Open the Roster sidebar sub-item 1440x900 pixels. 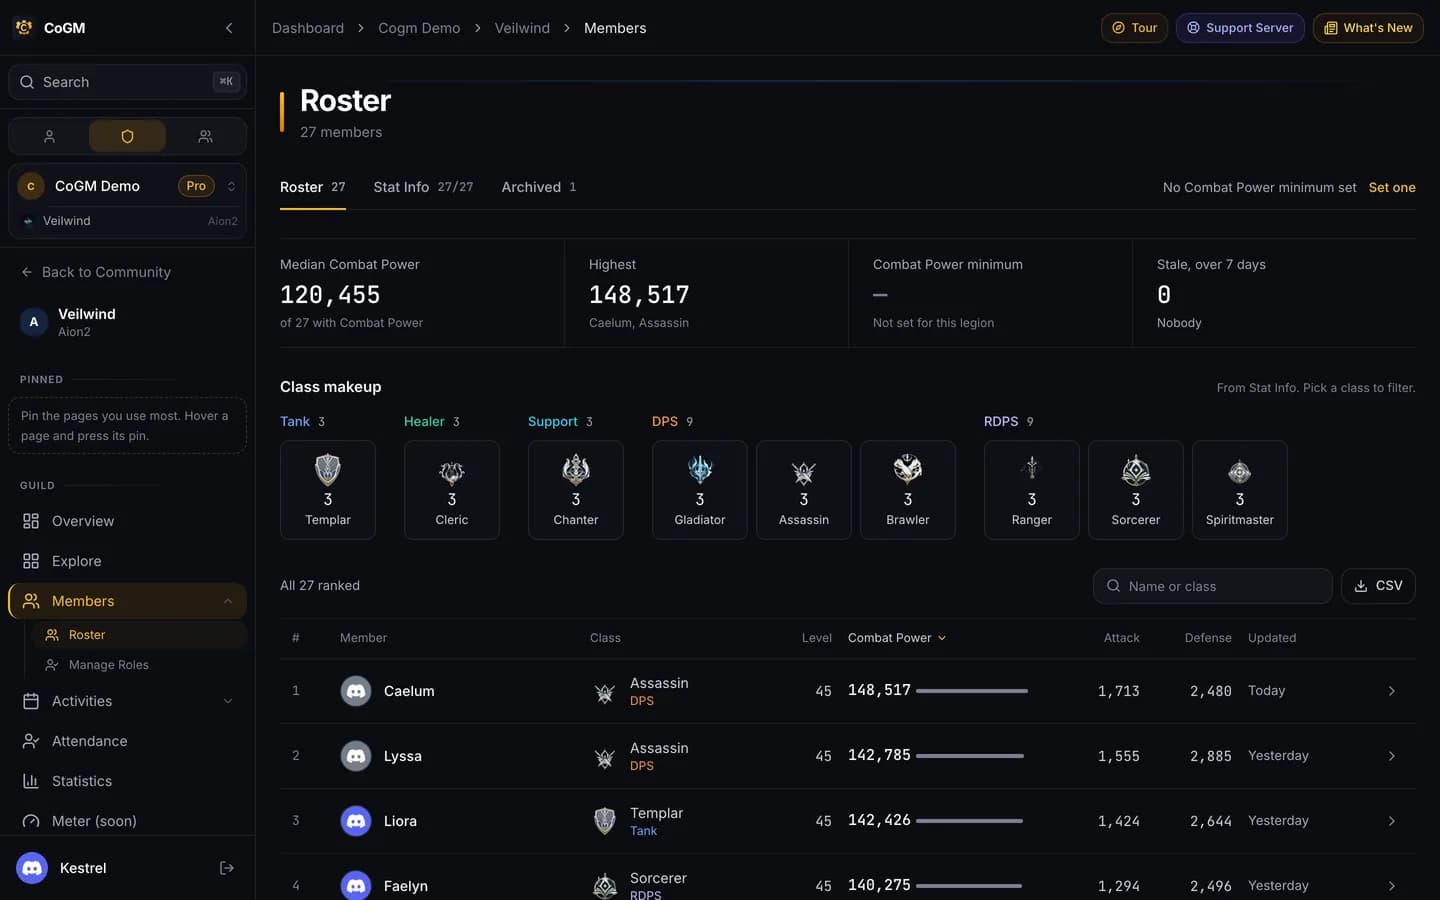click(139, 635)
